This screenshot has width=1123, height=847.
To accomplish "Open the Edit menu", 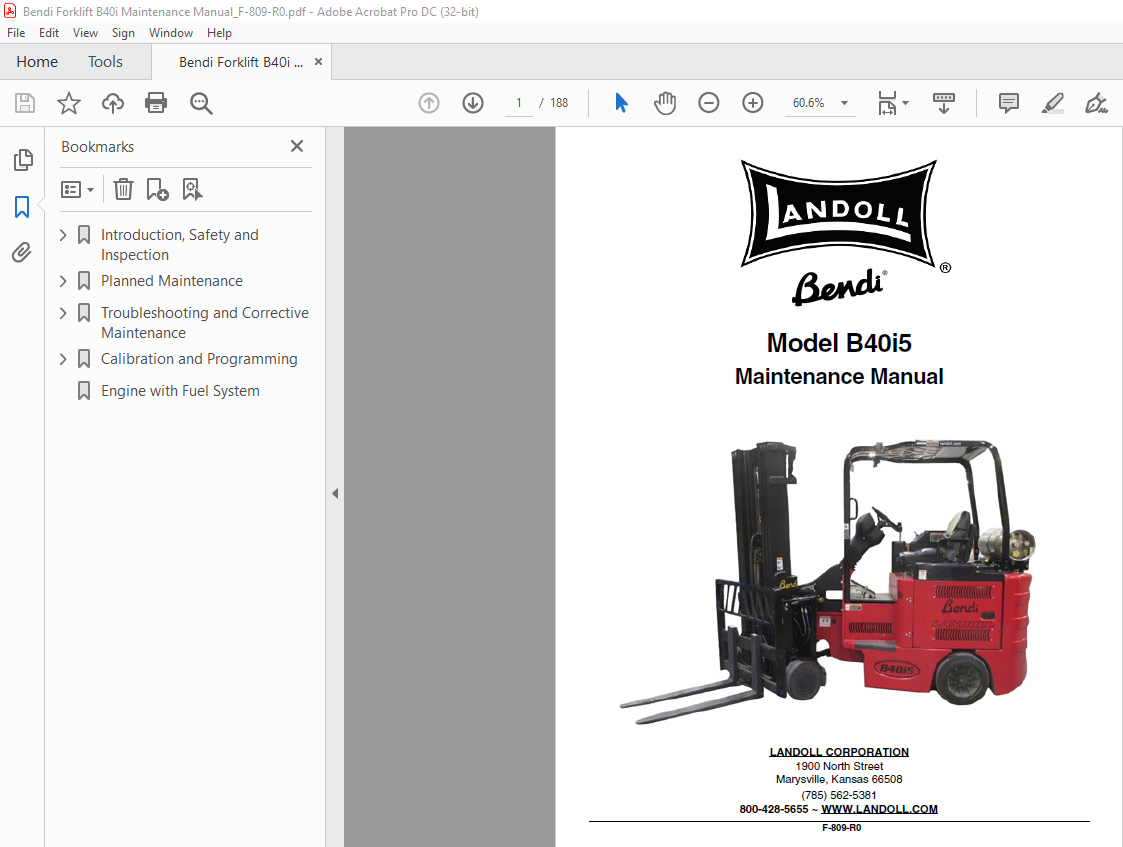I will [49, 33].
